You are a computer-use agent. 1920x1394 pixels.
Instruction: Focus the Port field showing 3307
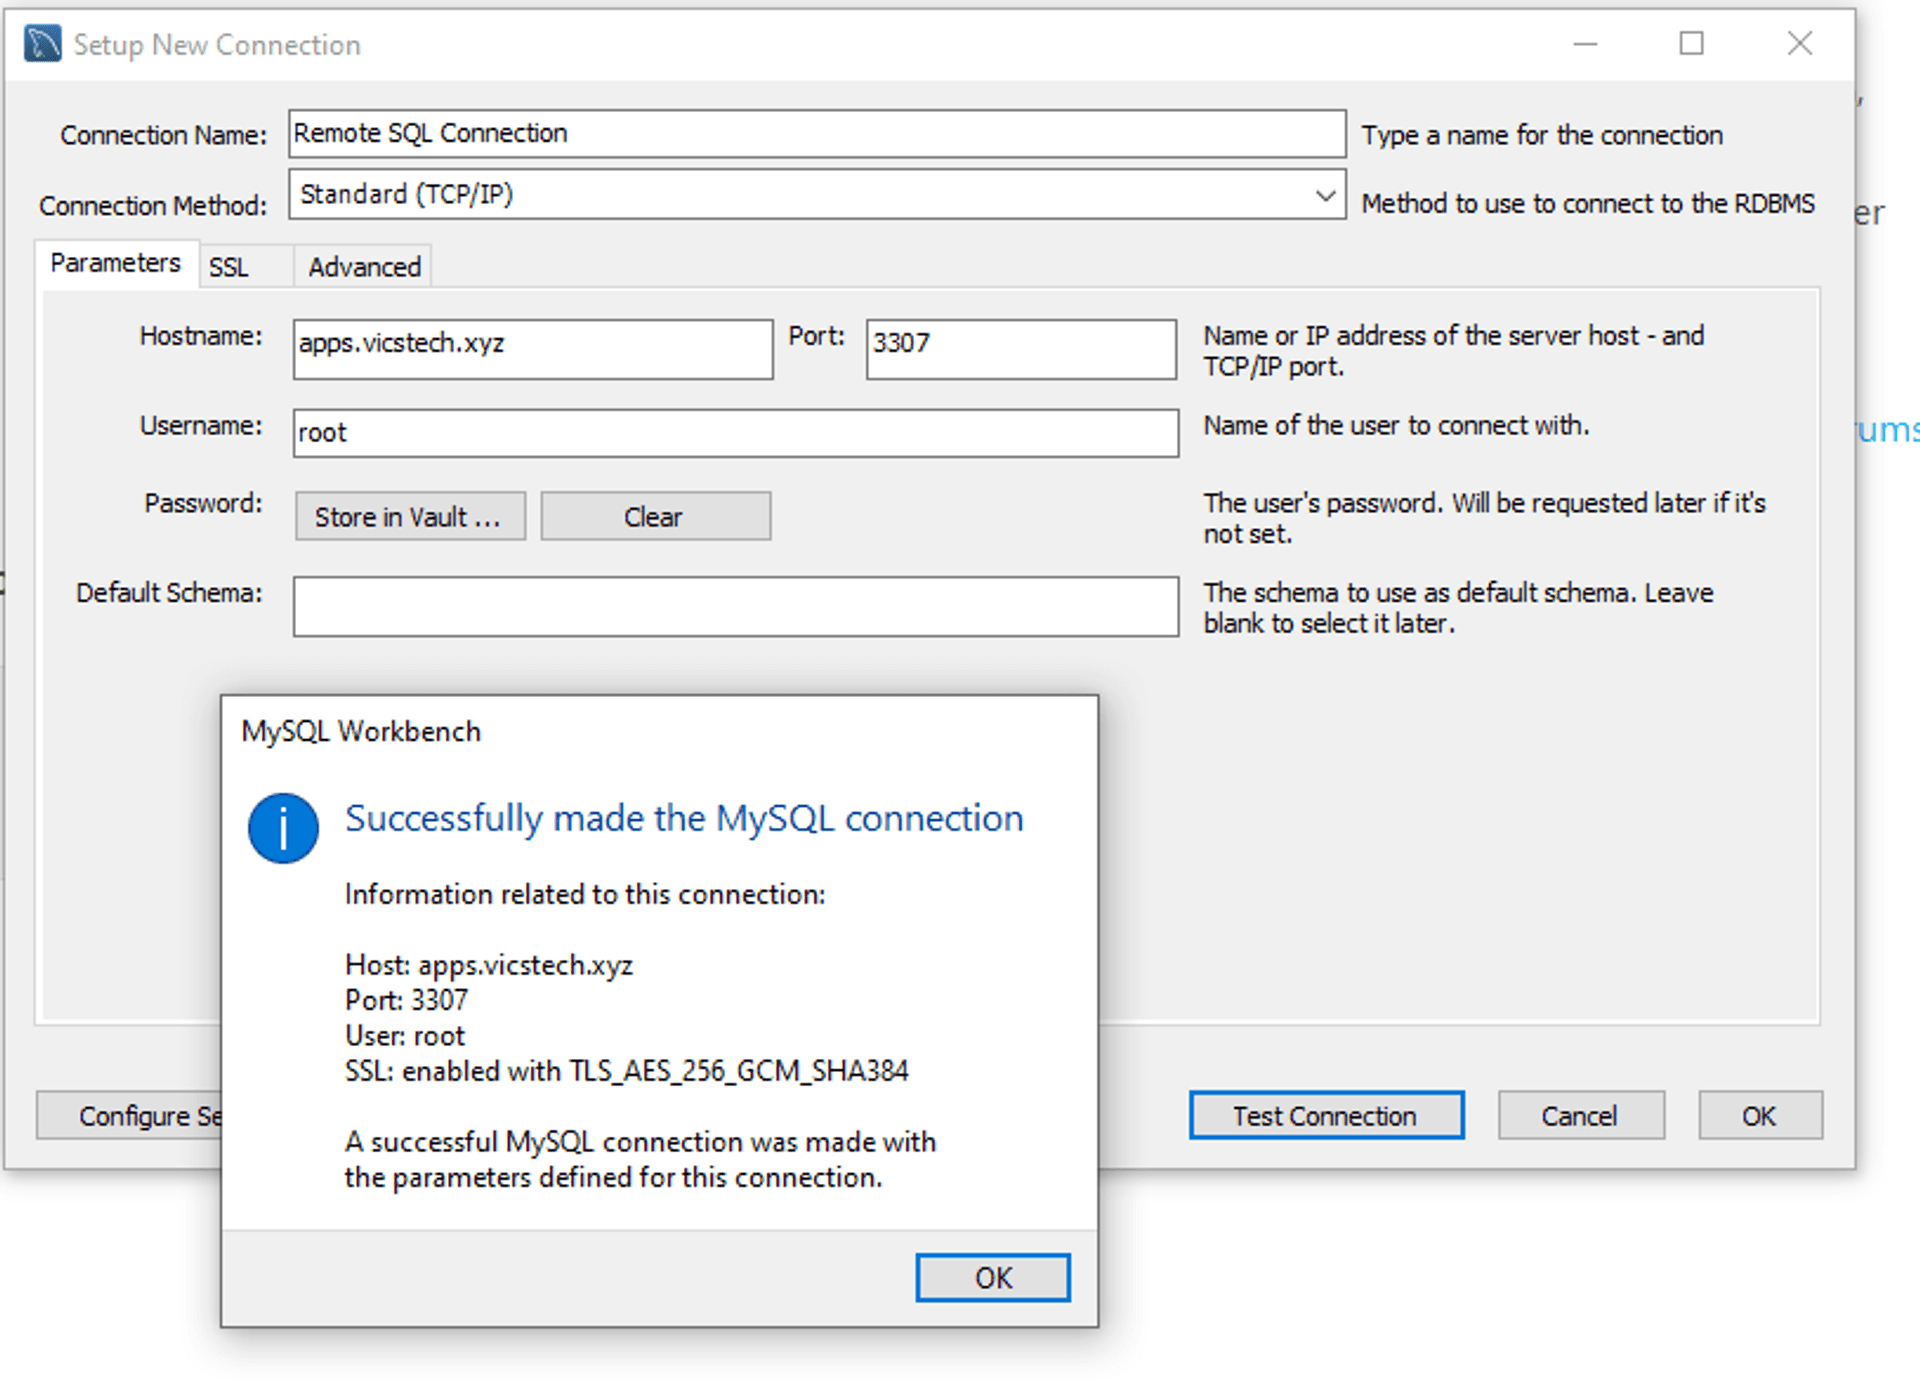pos(1020,349)
